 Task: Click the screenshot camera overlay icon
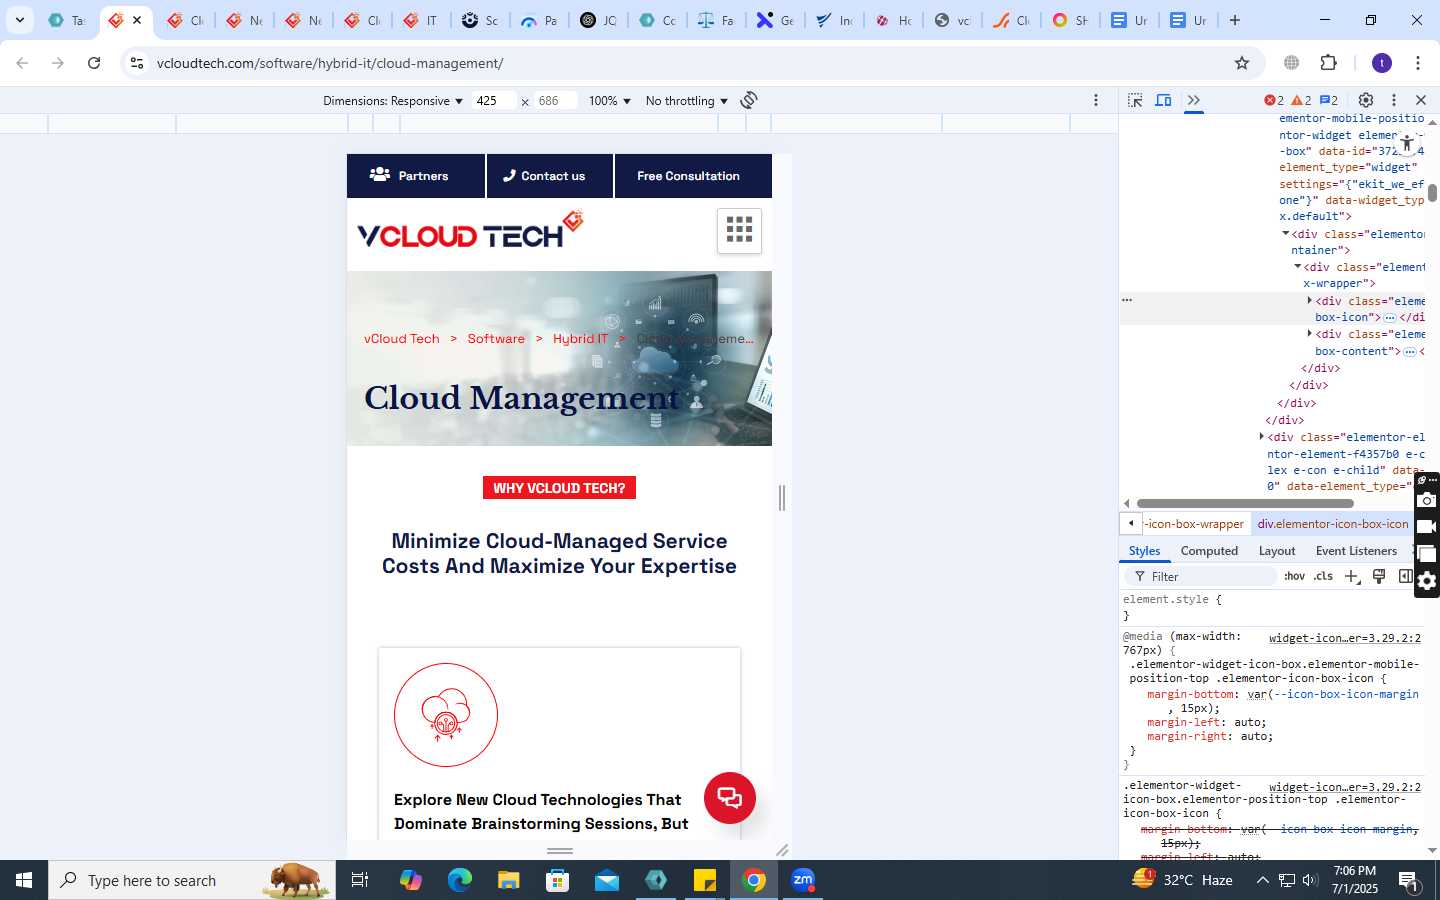point(1427,500)
